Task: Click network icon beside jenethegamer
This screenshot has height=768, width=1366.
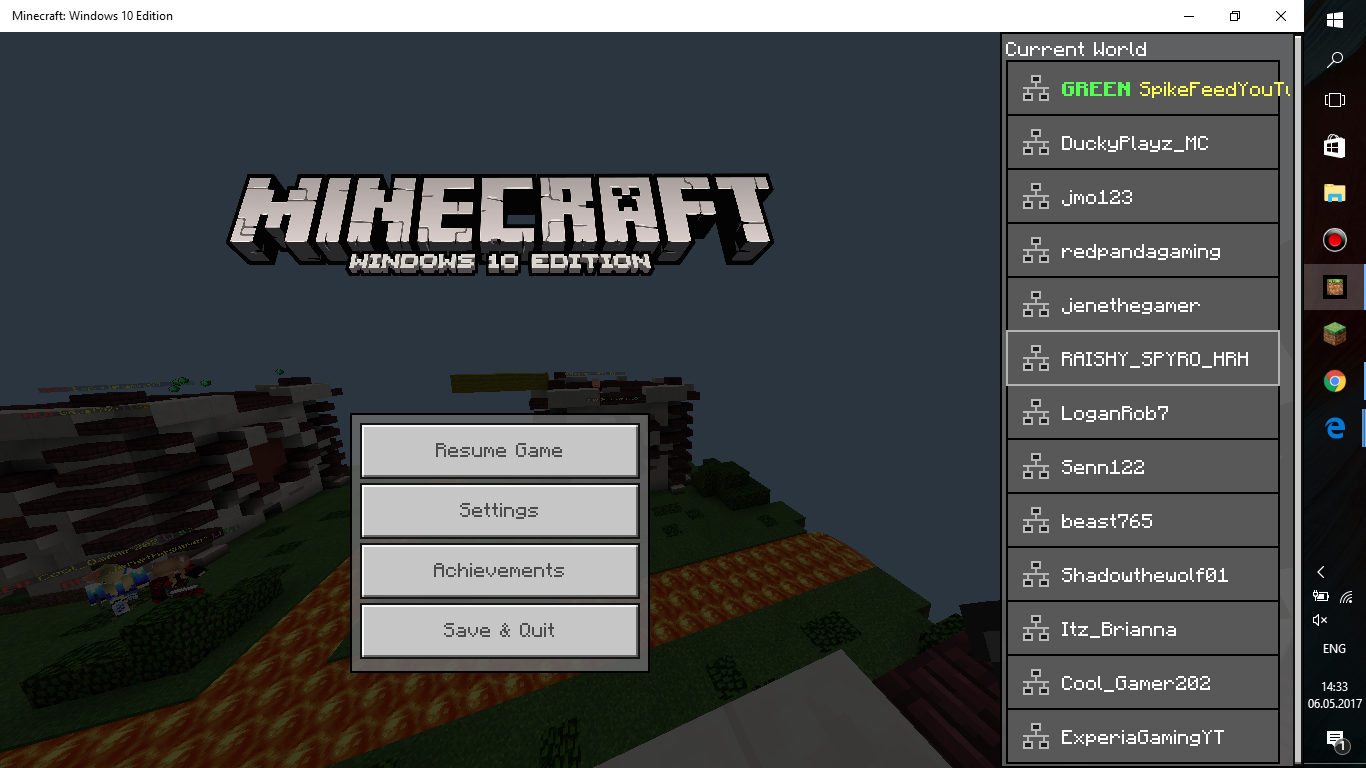Action: pyautogui.click(x=1036, y=305)
